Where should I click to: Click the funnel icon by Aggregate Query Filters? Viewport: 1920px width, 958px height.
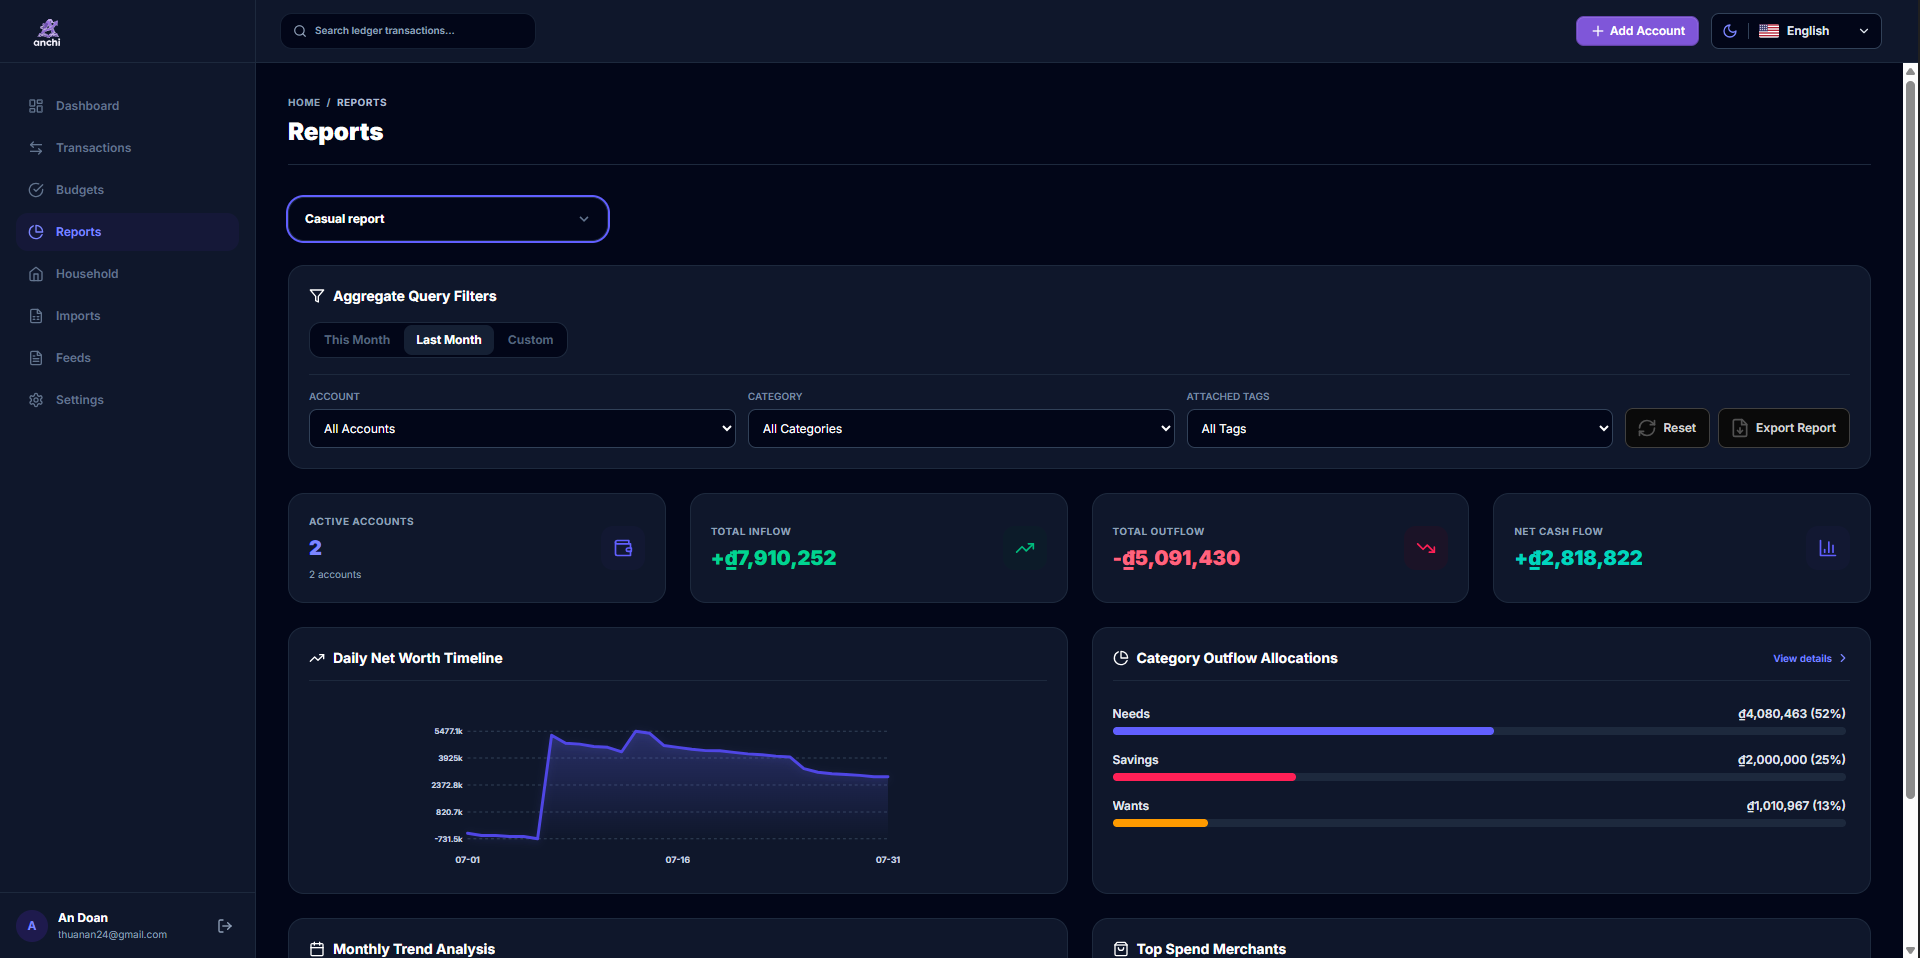click(x=317, y=296)
